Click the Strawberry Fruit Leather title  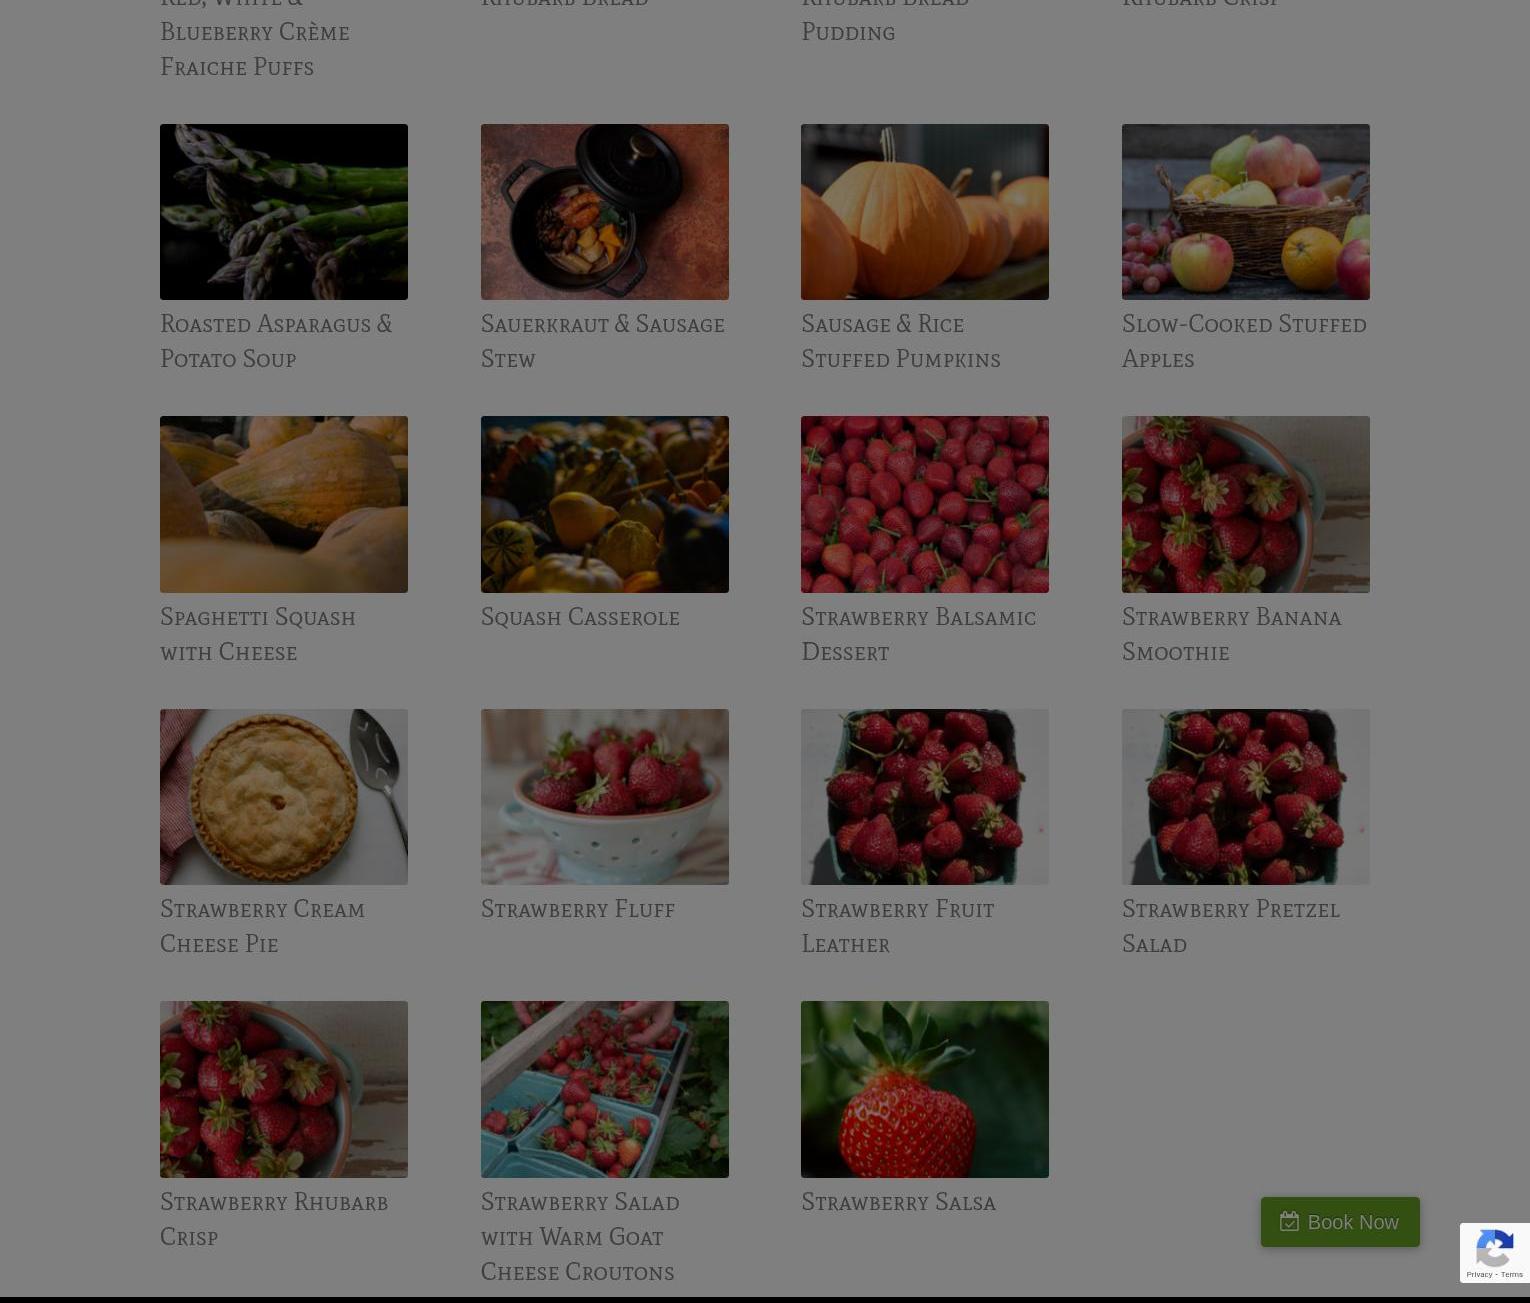(x=897, y=926)
